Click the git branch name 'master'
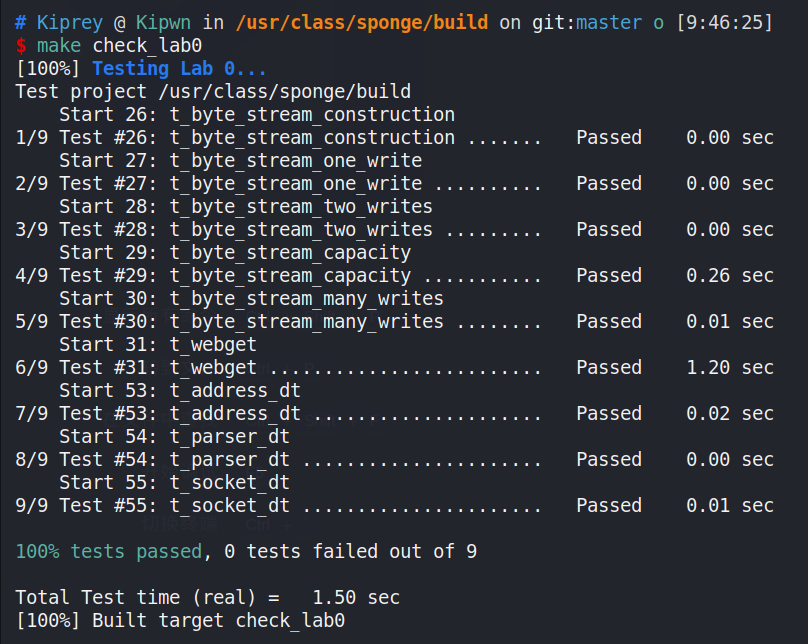This screenshot has height=644, width=808. tap(608, 22)
